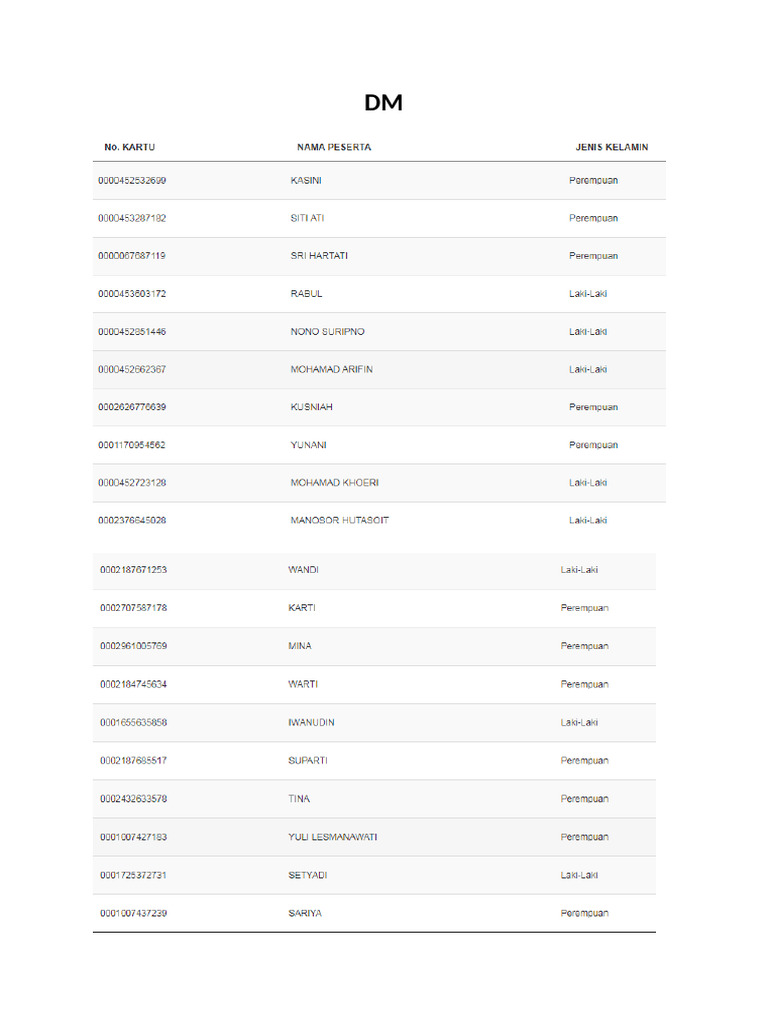The image size is (768, 1024).
Task: Select the SRI HARTATI name cell
Action: point(320,256)
